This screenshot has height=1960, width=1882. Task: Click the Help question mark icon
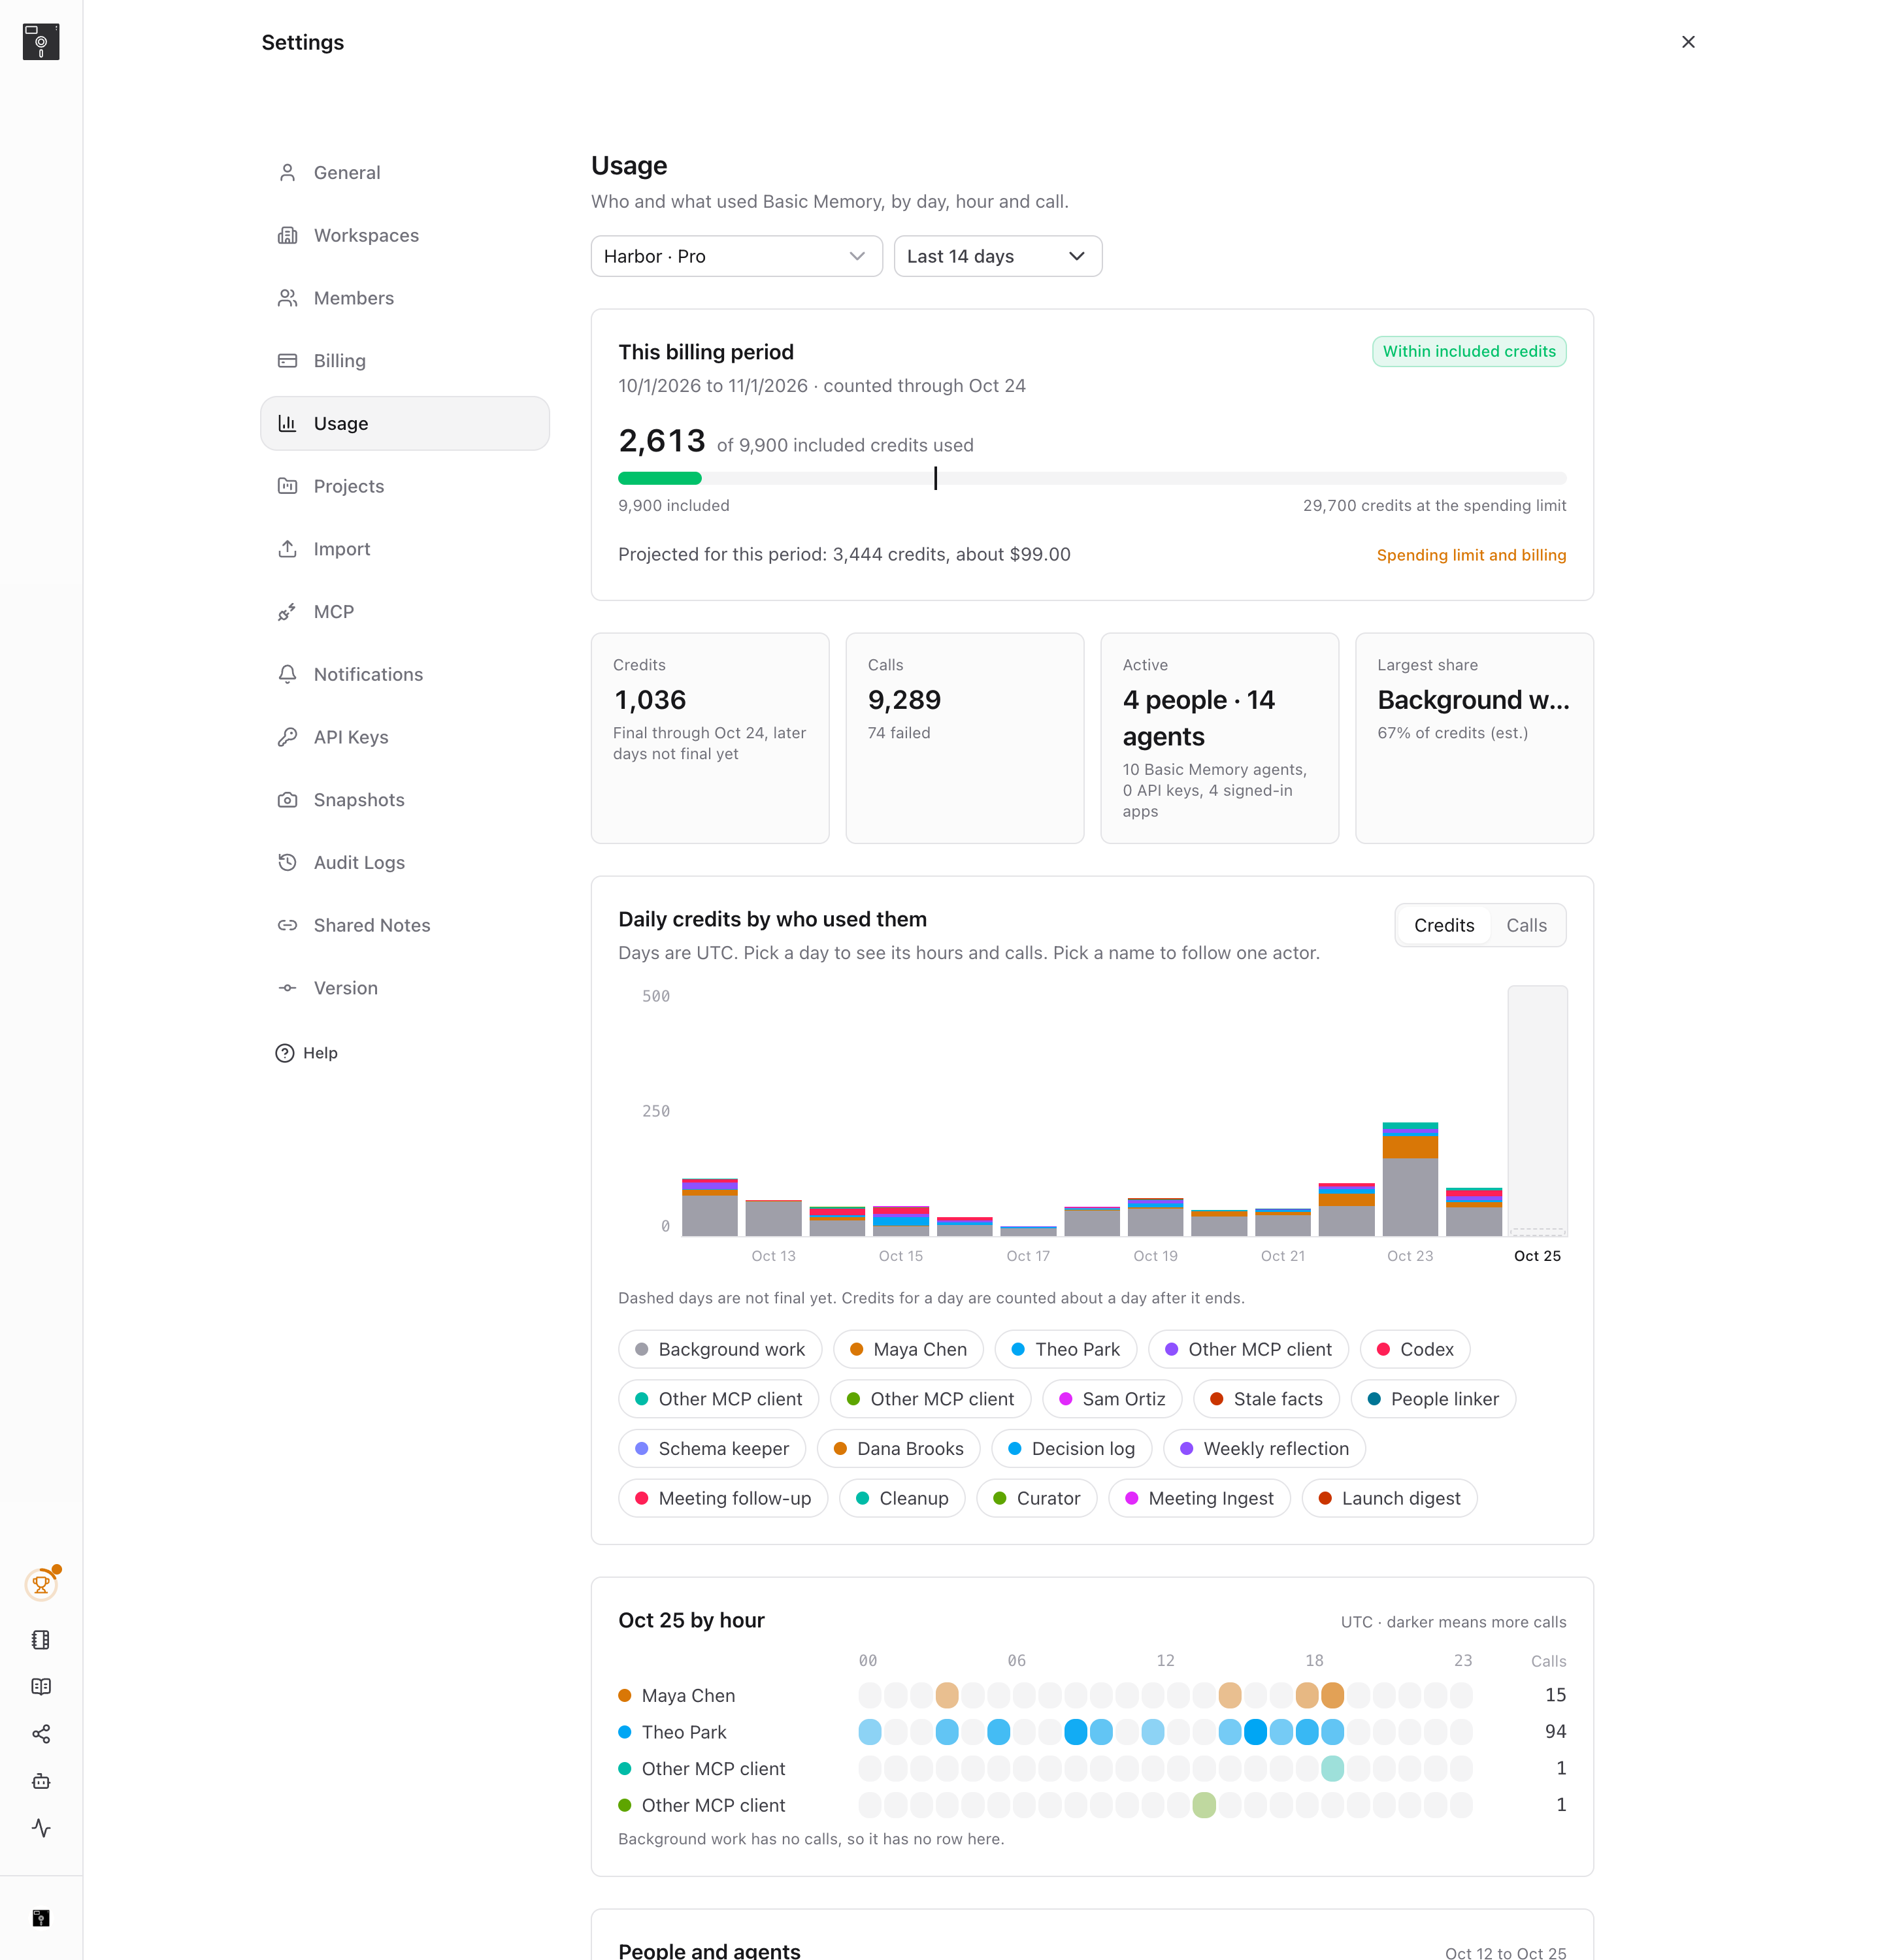click(285, 1053)
